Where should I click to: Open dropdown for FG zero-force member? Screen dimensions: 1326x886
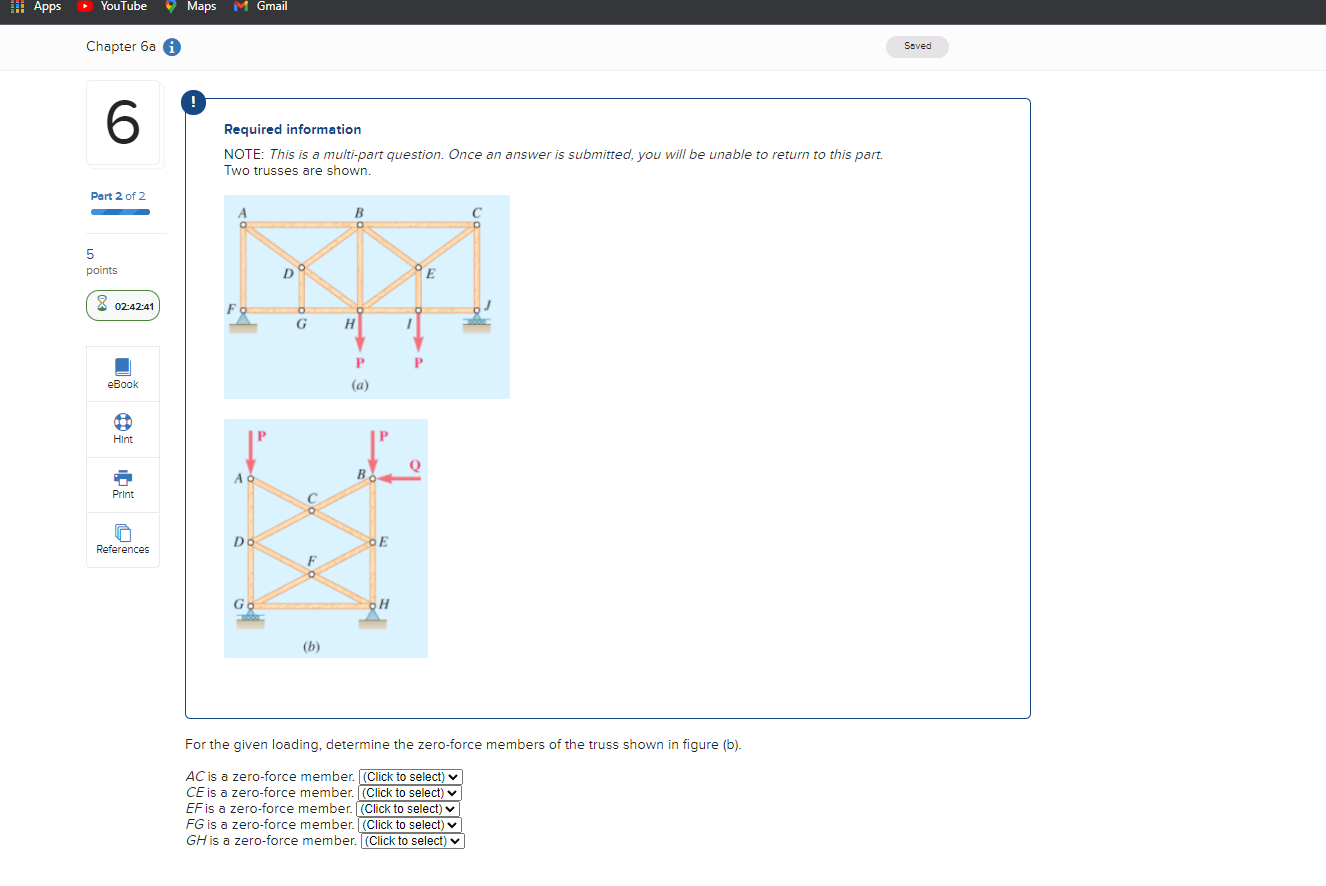[410, 825]
